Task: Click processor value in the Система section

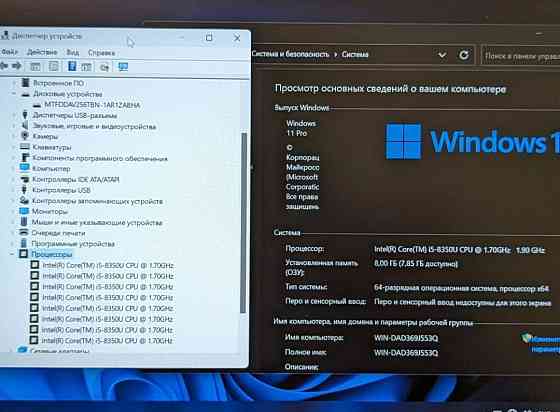Action: (459, 250)
